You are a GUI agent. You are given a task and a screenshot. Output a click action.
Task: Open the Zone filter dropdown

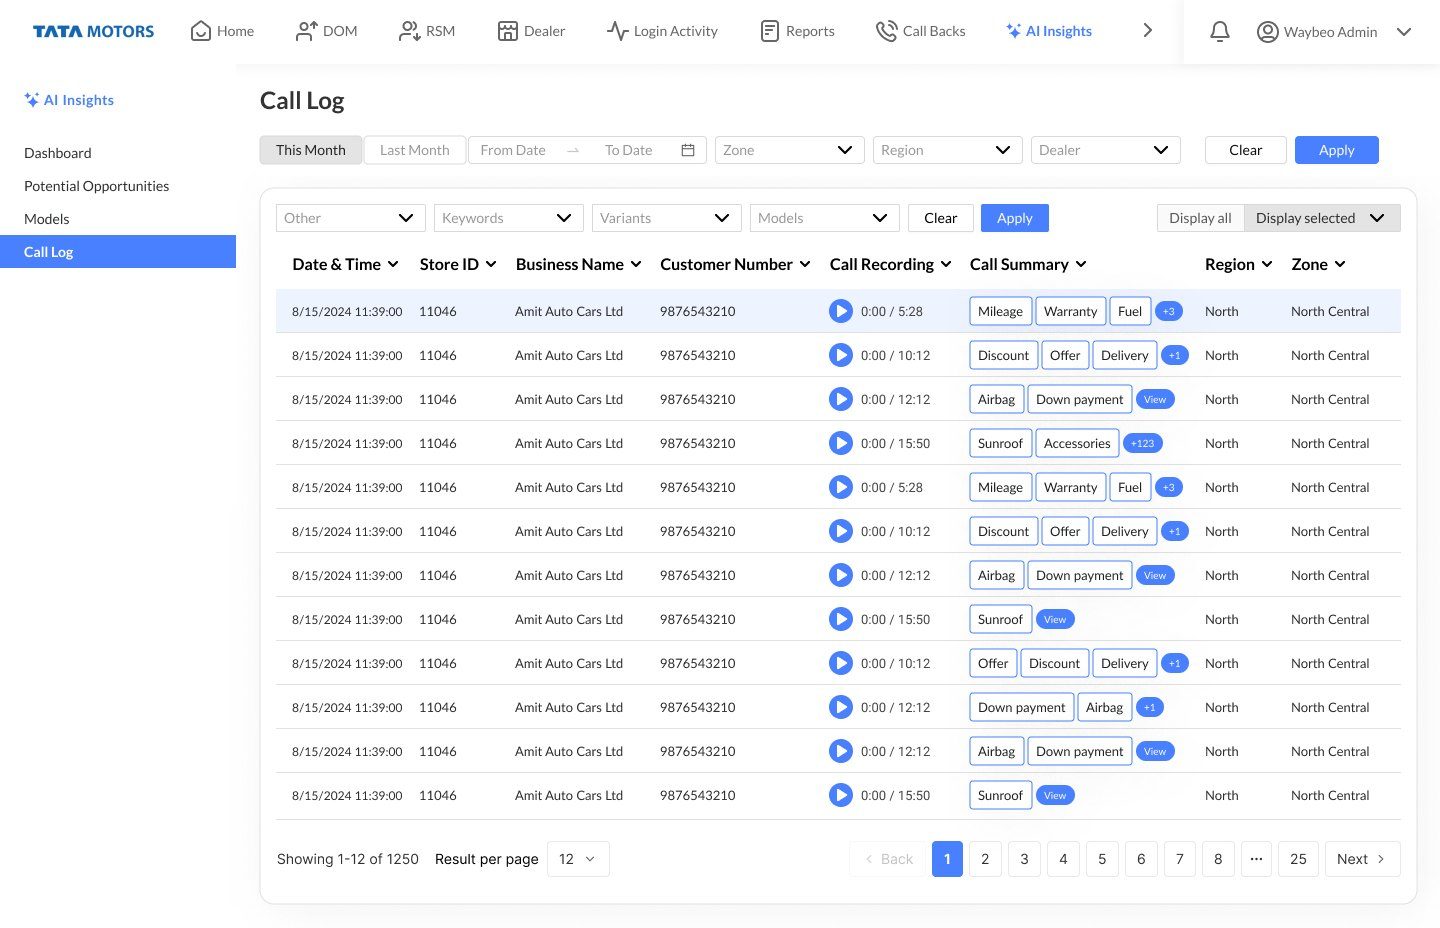789,149
